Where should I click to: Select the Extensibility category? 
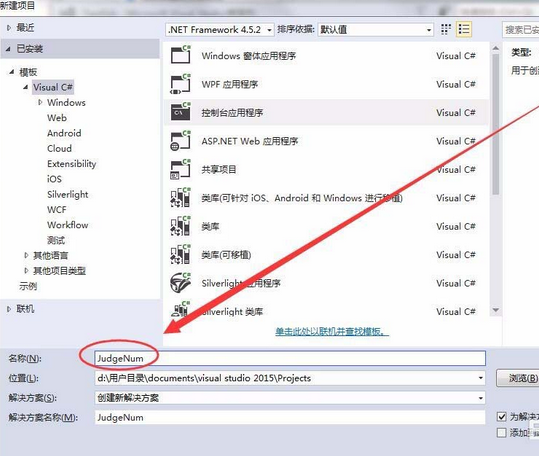[x=72, y=164]
